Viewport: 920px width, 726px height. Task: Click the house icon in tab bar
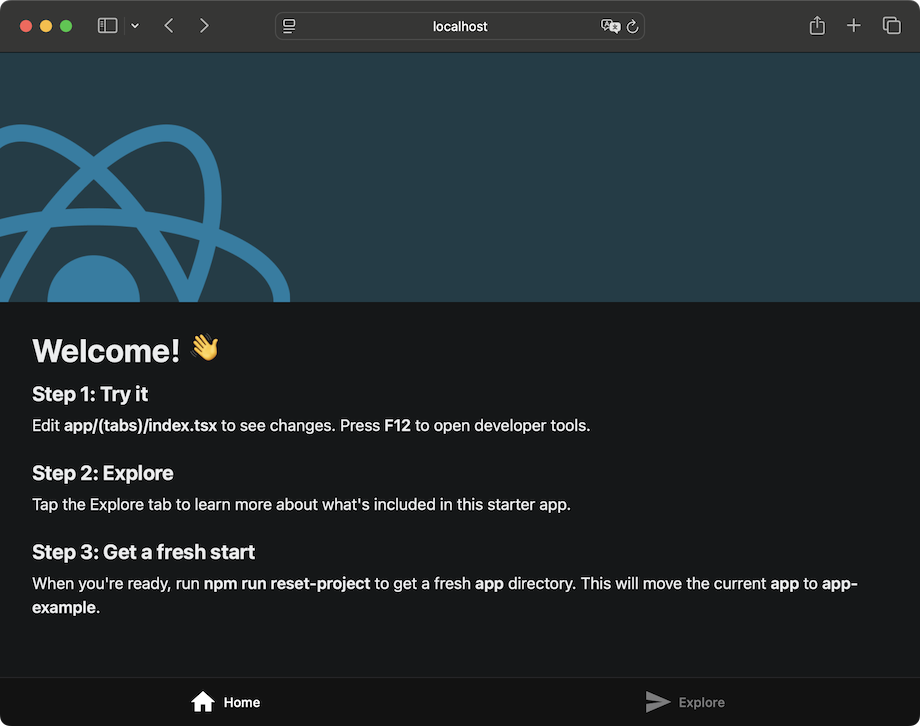coord(202,701)
